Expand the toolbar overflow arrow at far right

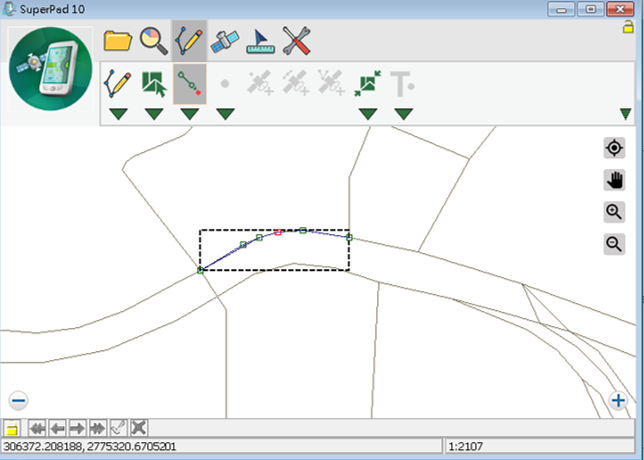625,114
